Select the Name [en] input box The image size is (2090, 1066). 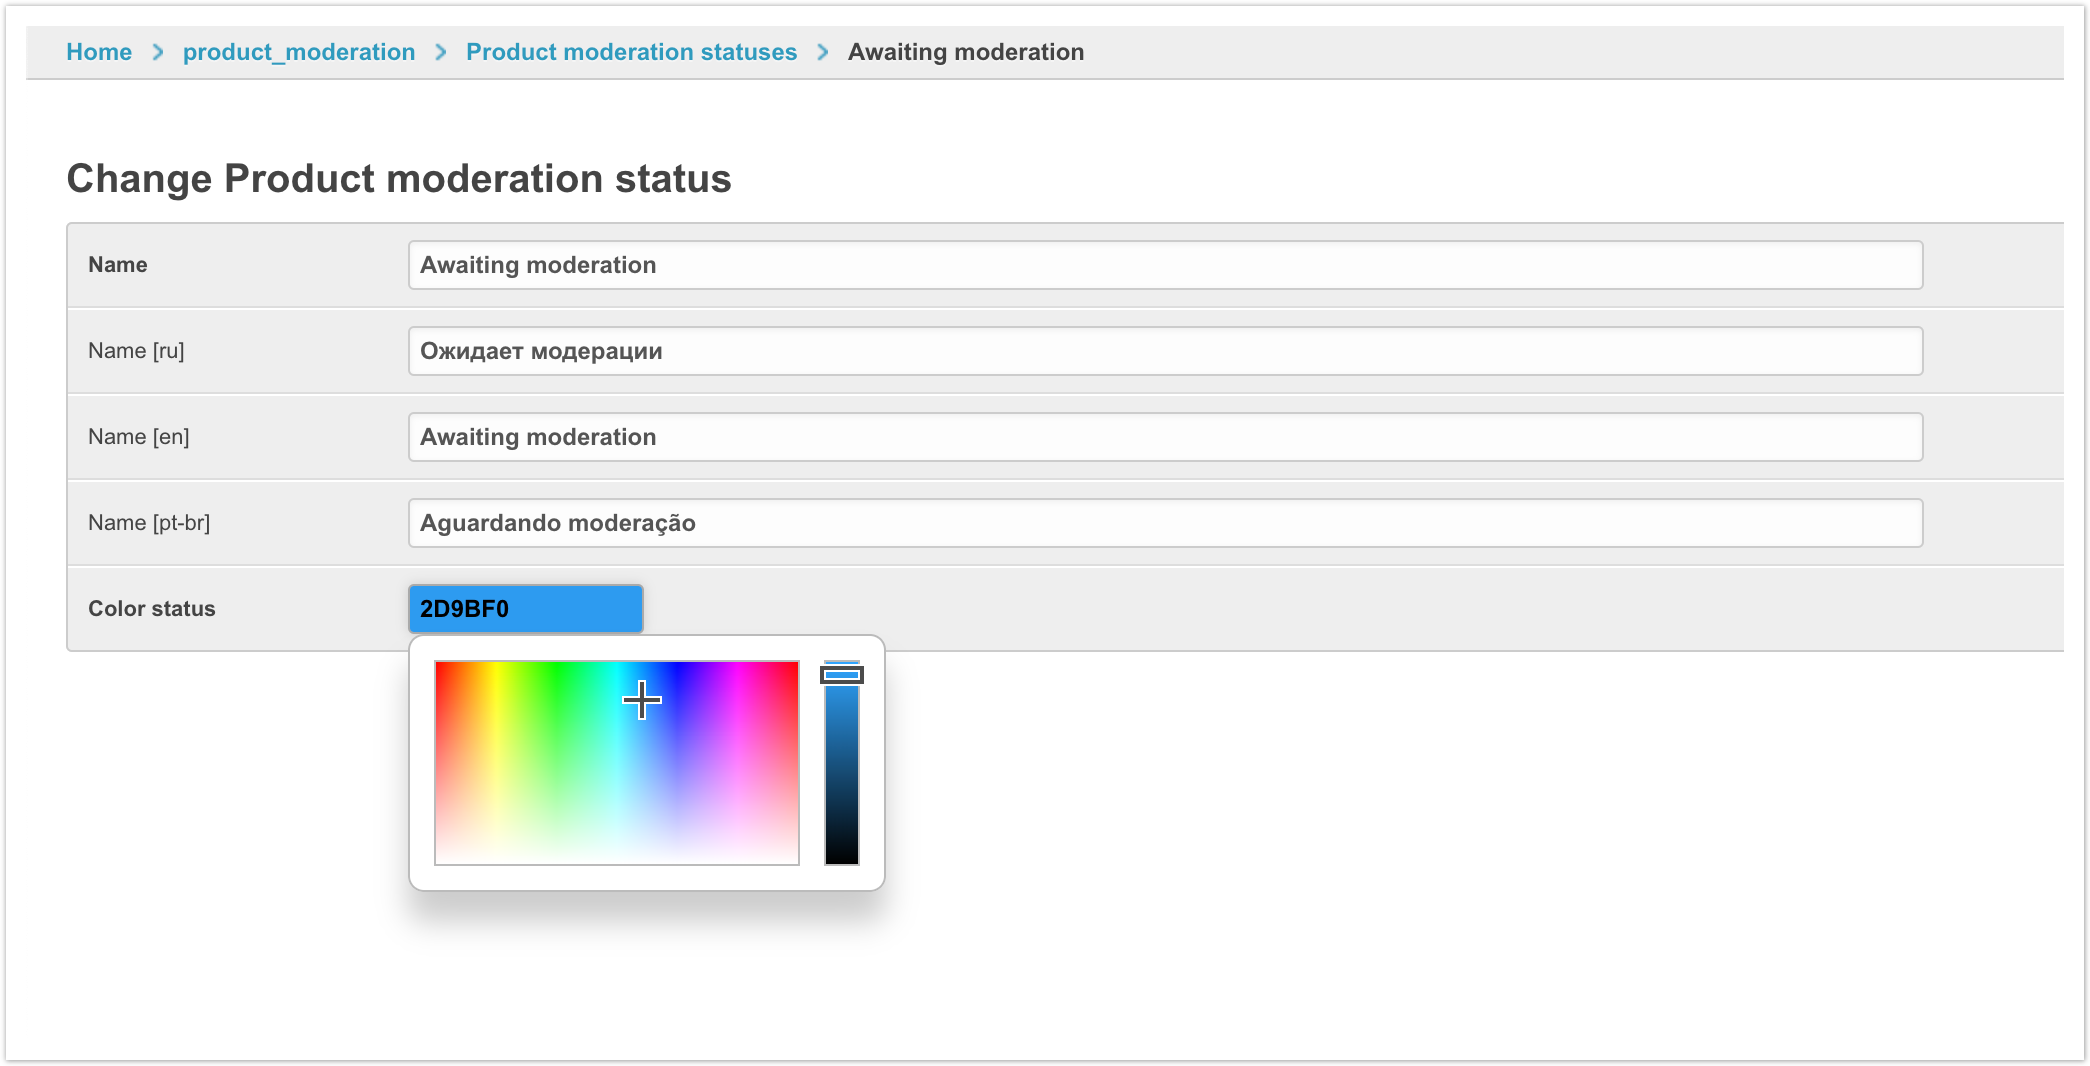point(1165,437)
